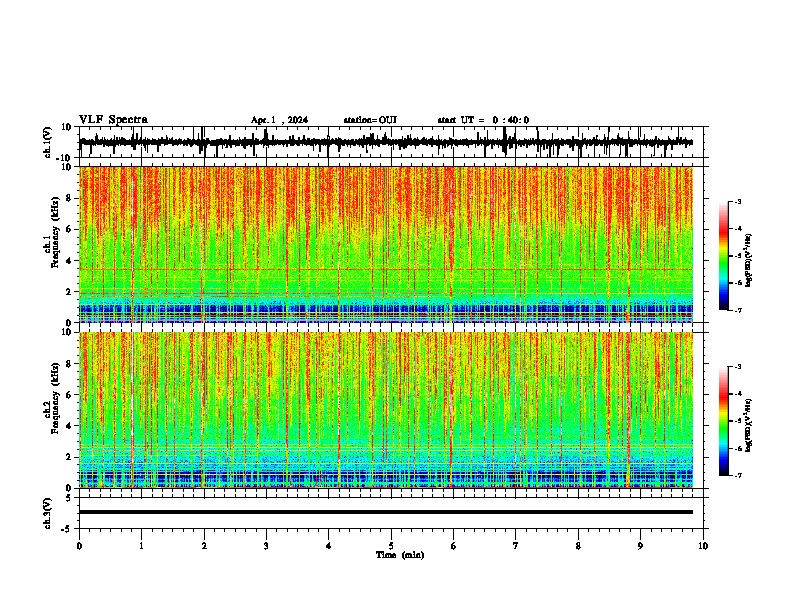Click inside the ch.1 spectrogram panel

(385, 244)
